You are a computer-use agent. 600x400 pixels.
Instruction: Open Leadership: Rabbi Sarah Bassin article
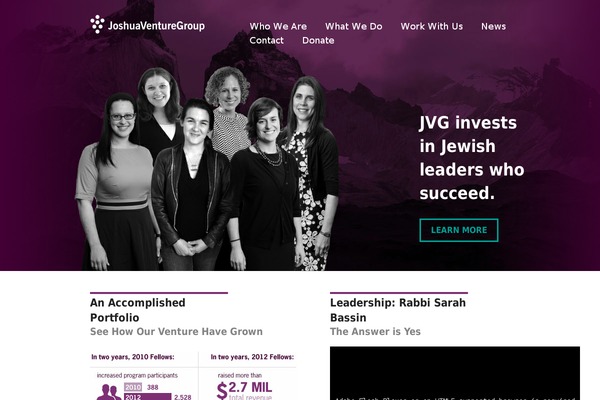(398, 310)
